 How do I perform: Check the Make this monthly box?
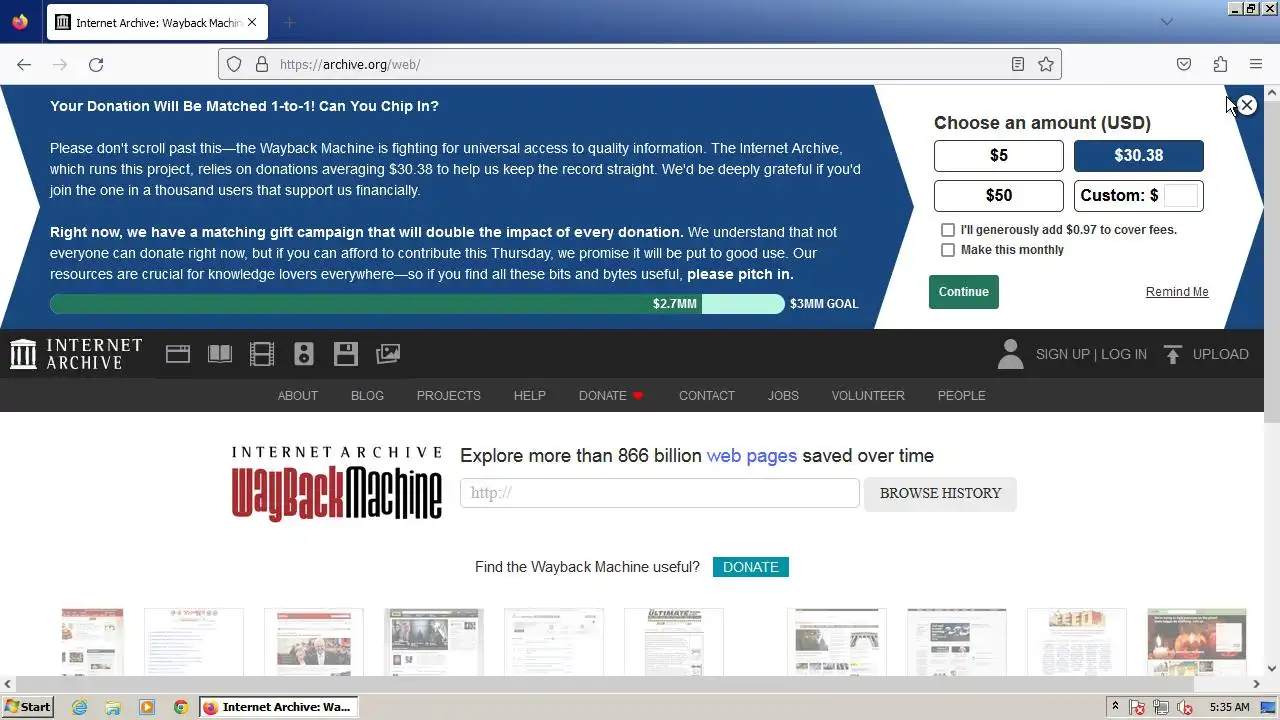(x=948, y=250)
